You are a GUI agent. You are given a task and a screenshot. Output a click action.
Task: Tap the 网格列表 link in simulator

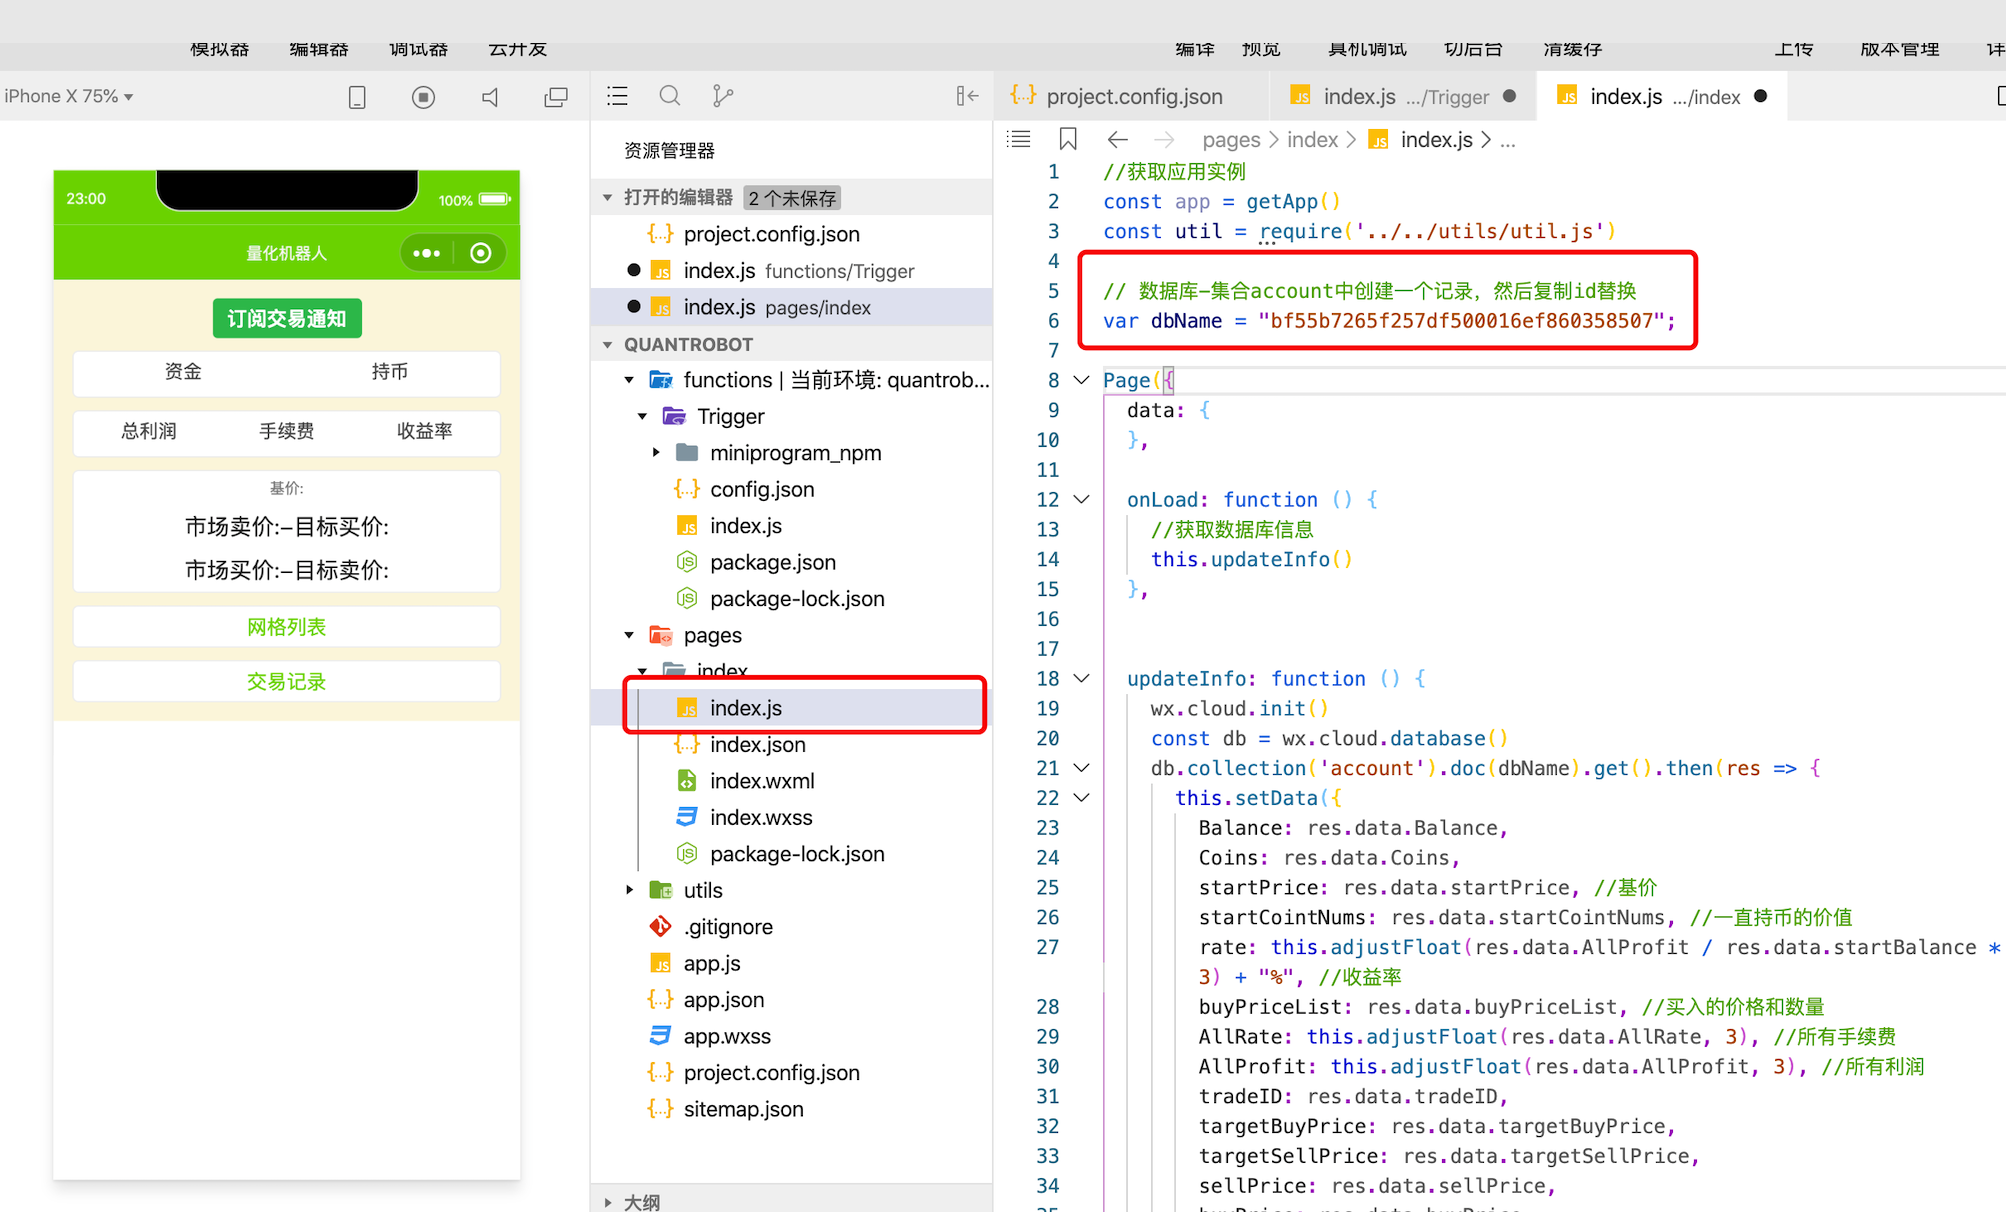pos(287,627)
